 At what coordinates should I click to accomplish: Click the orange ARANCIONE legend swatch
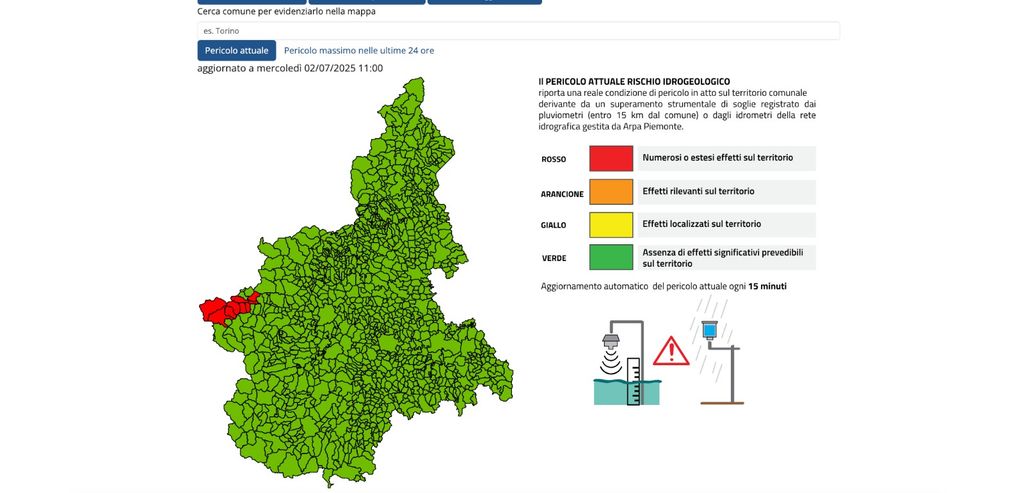pyautogui.click(x=611, y=191)
